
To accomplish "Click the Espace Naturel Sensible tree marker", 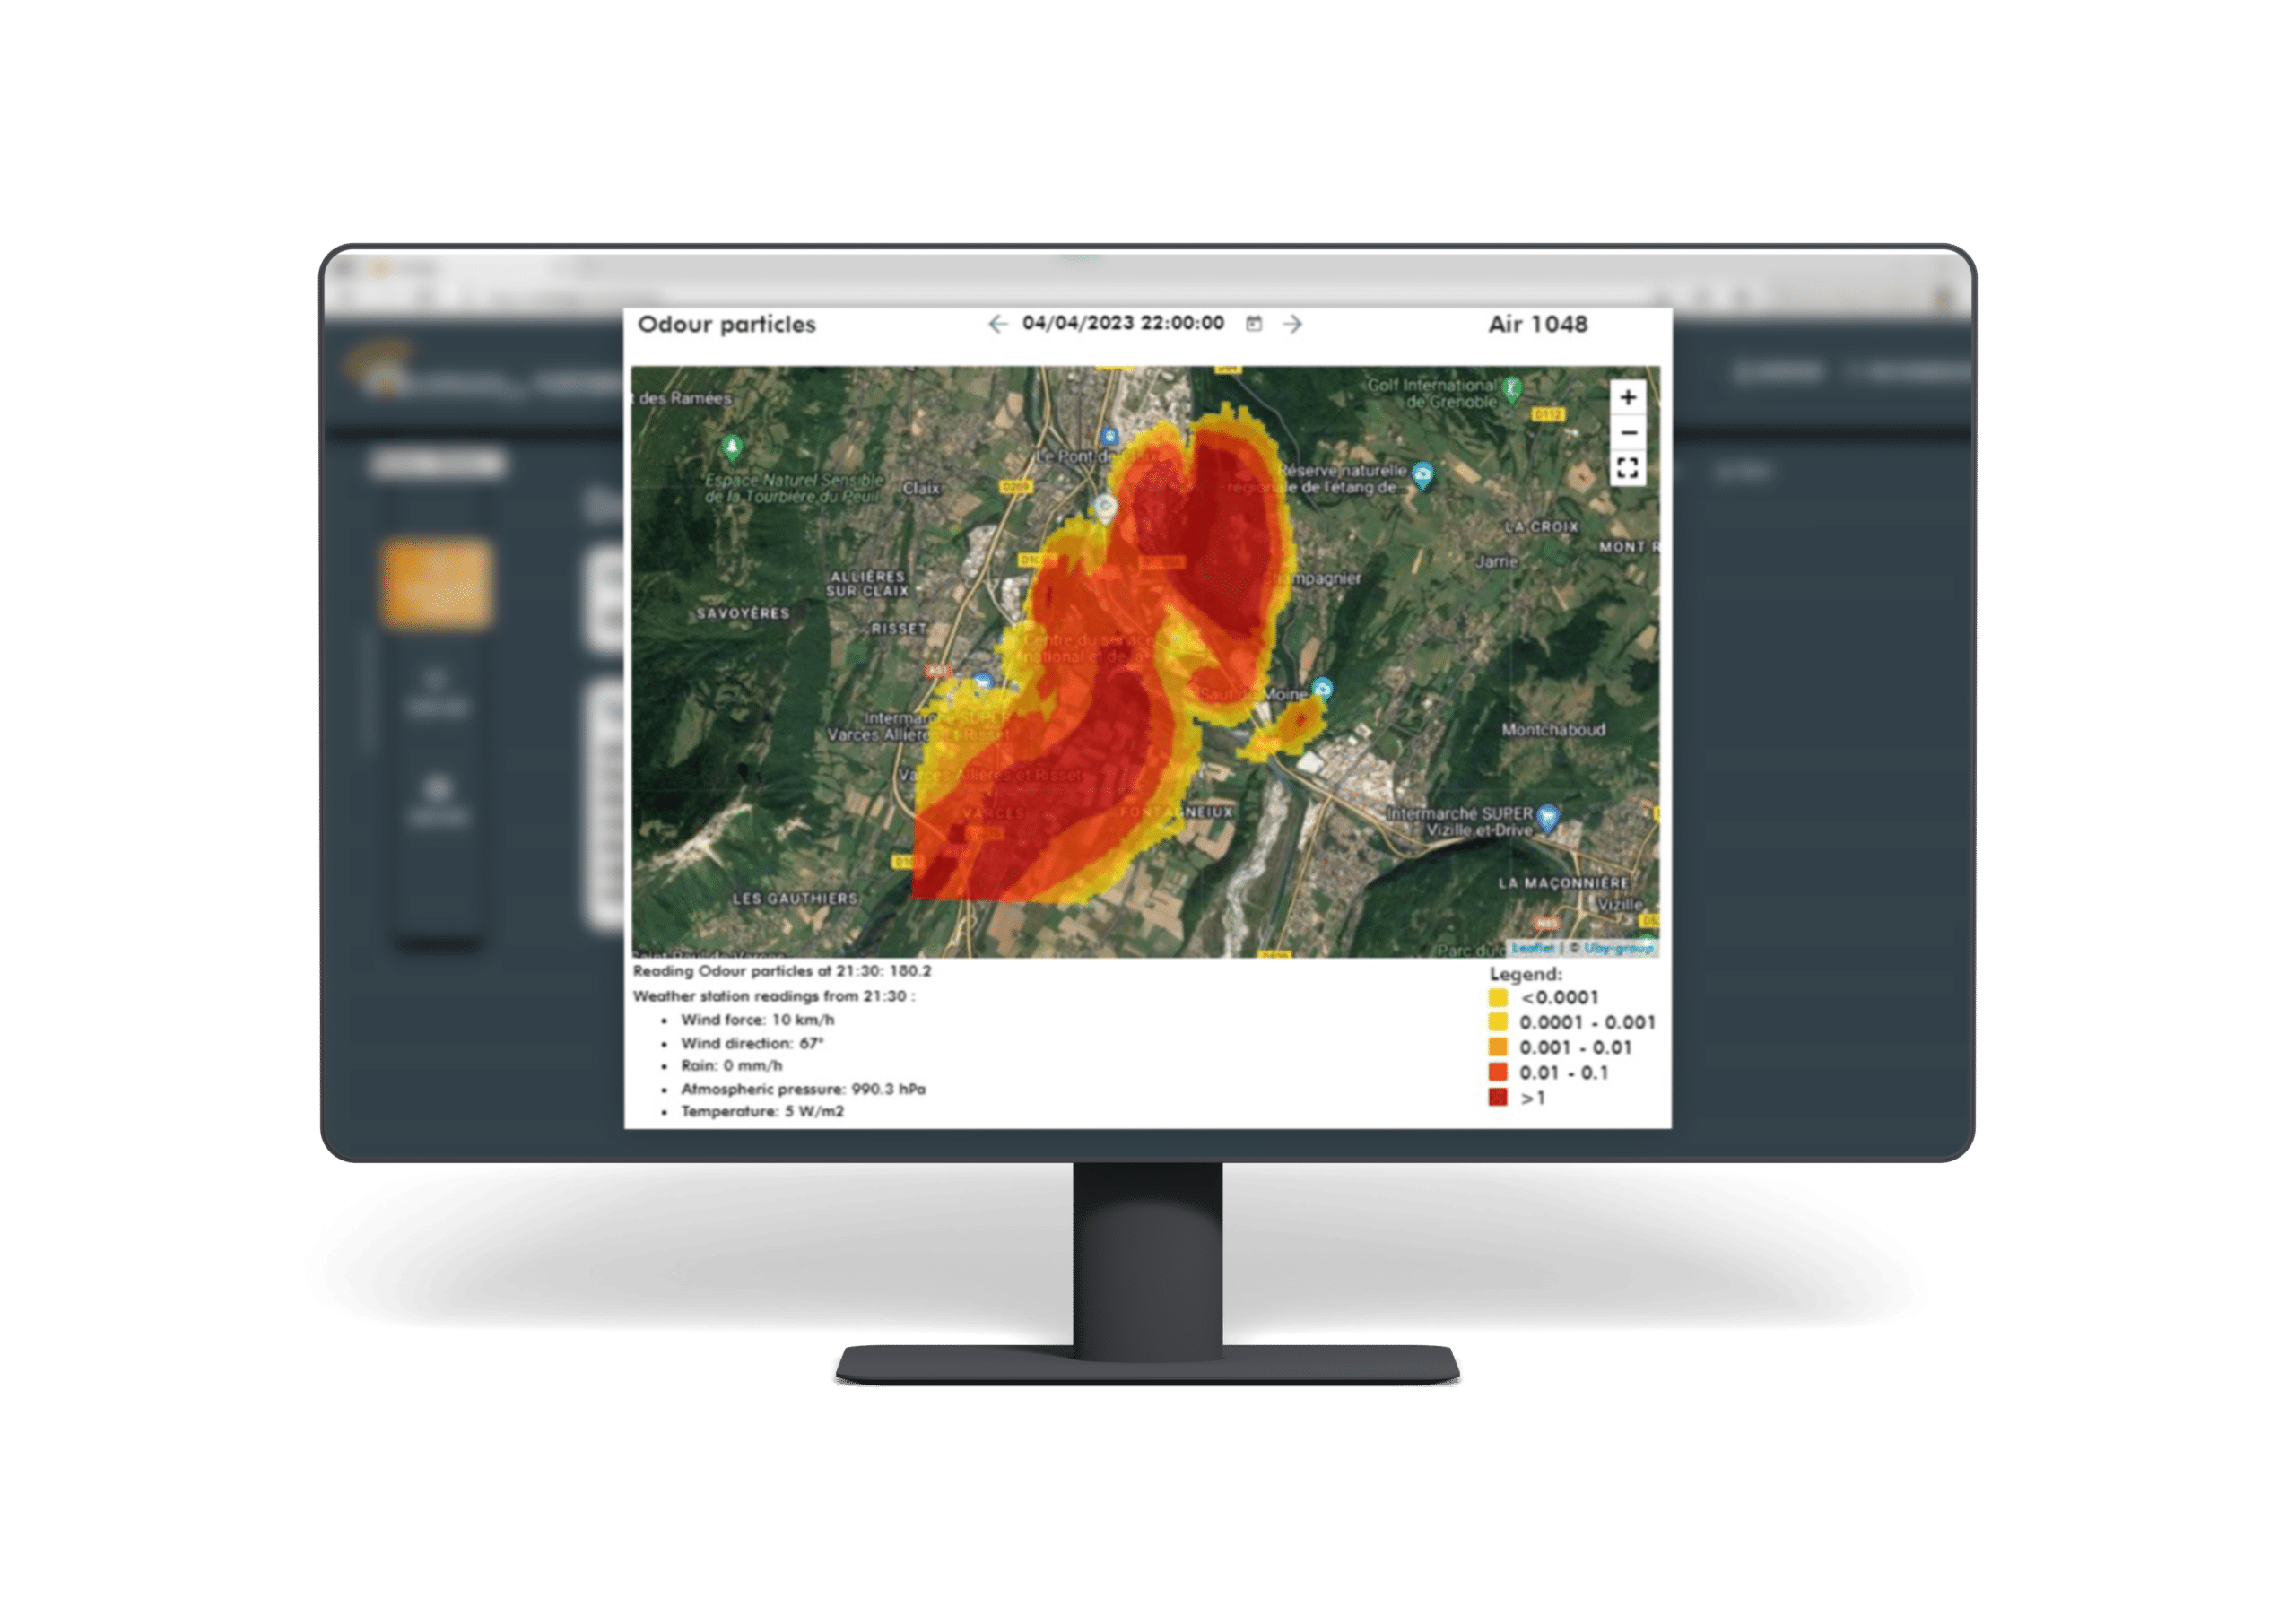I will pyautogui.click(x=732, y=446).
